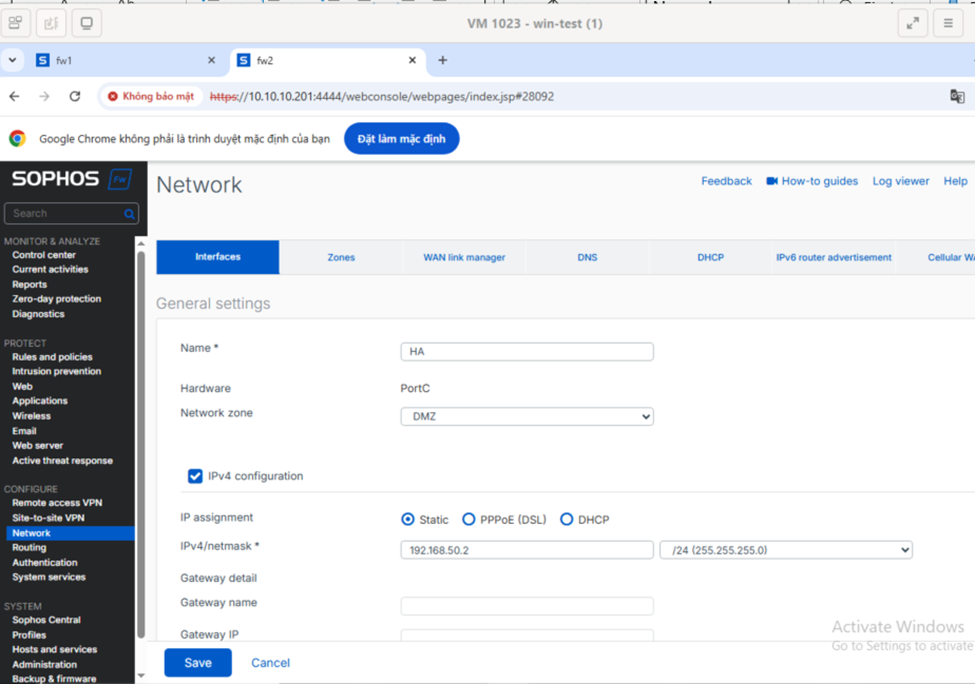Viewport: 975px width, 684px height.
Task: Open the VM hamburger menu icon
Action: tap(948, 23)
